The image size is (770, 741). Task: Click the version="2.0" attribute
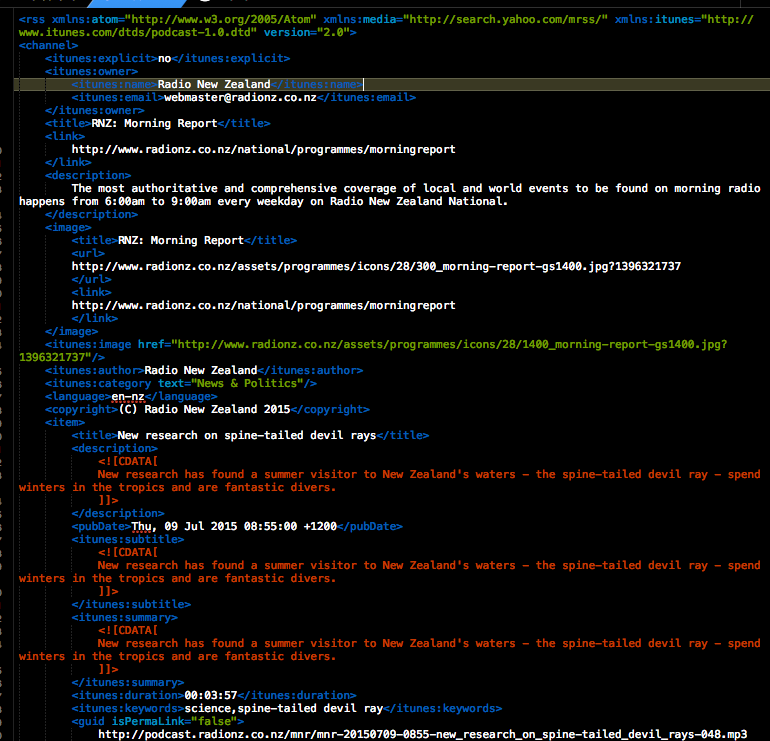[x=306, y=32]
